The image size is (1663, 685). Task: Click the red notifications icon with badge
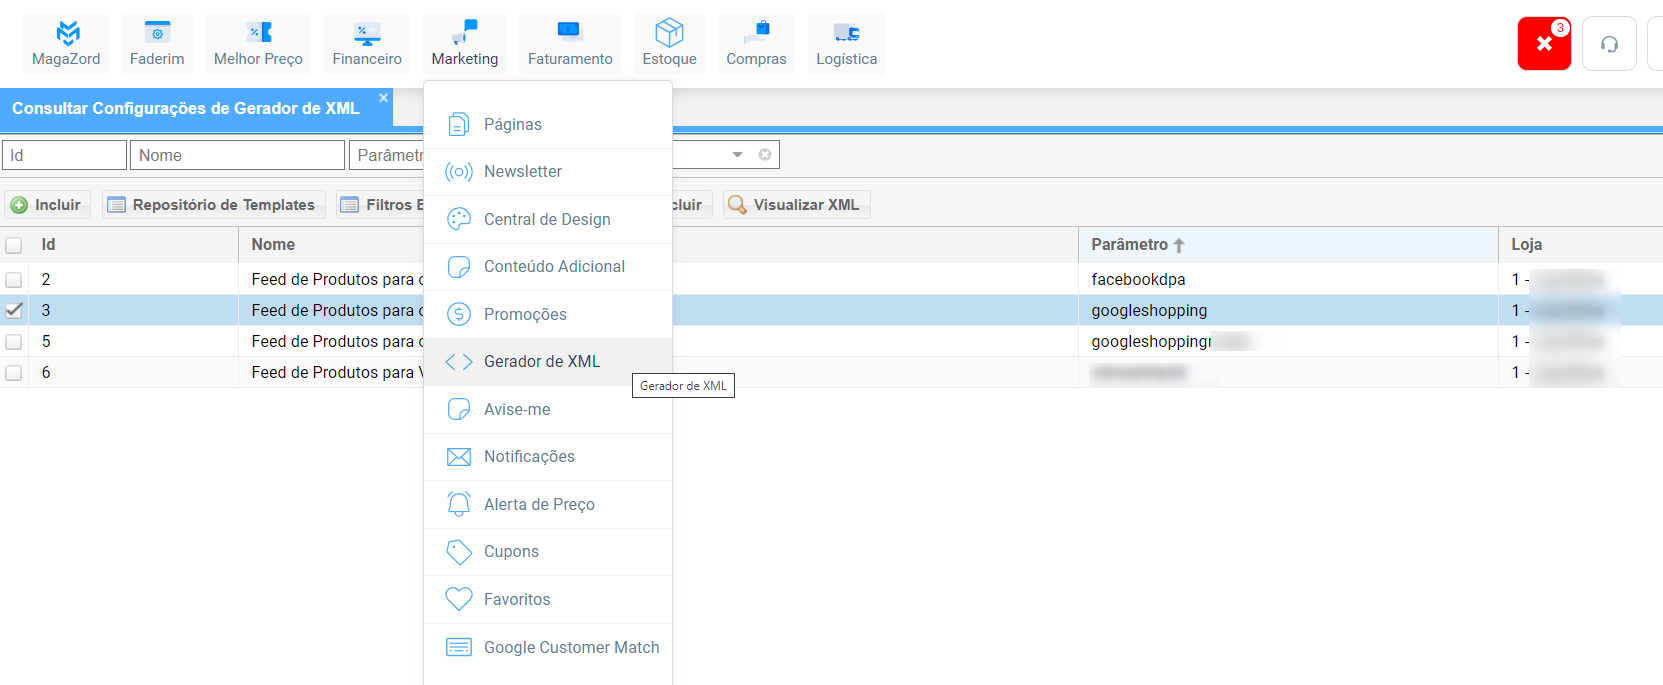pos(1543,44)
